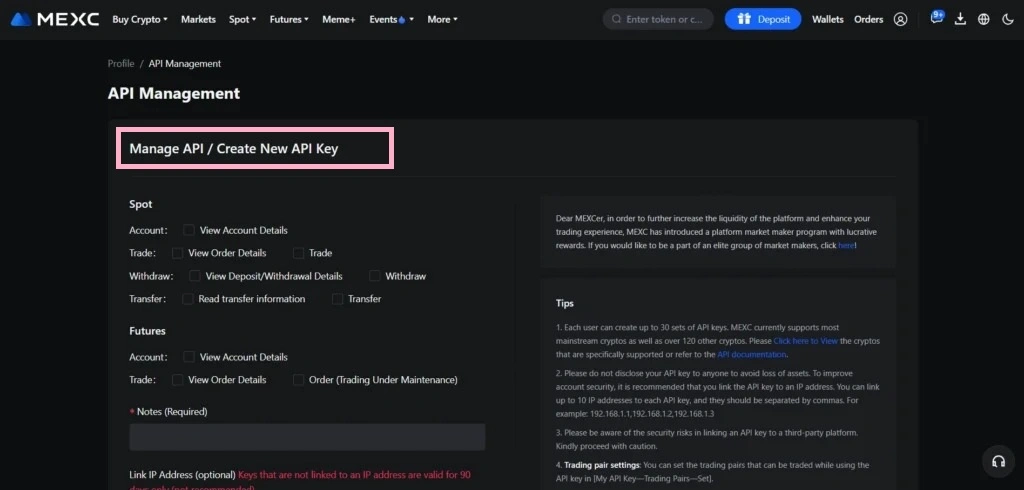
Task: Check Order (Trading Under Maintenance) checkbox
Action: [298, 380]
